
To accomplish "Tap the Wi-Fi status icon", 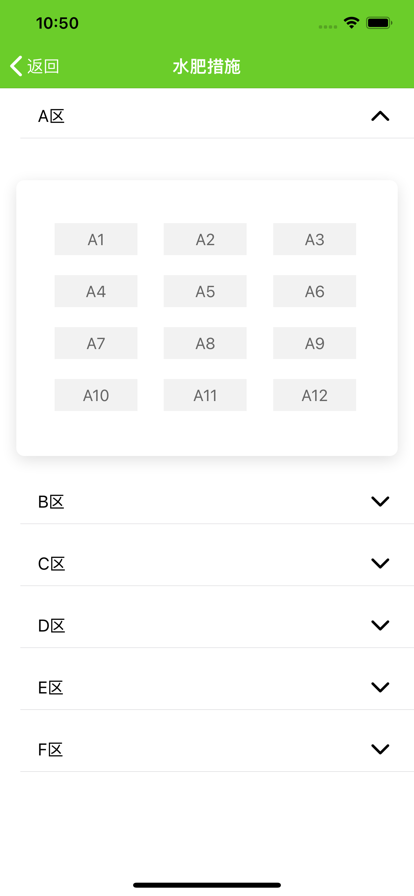I will 351,23.
